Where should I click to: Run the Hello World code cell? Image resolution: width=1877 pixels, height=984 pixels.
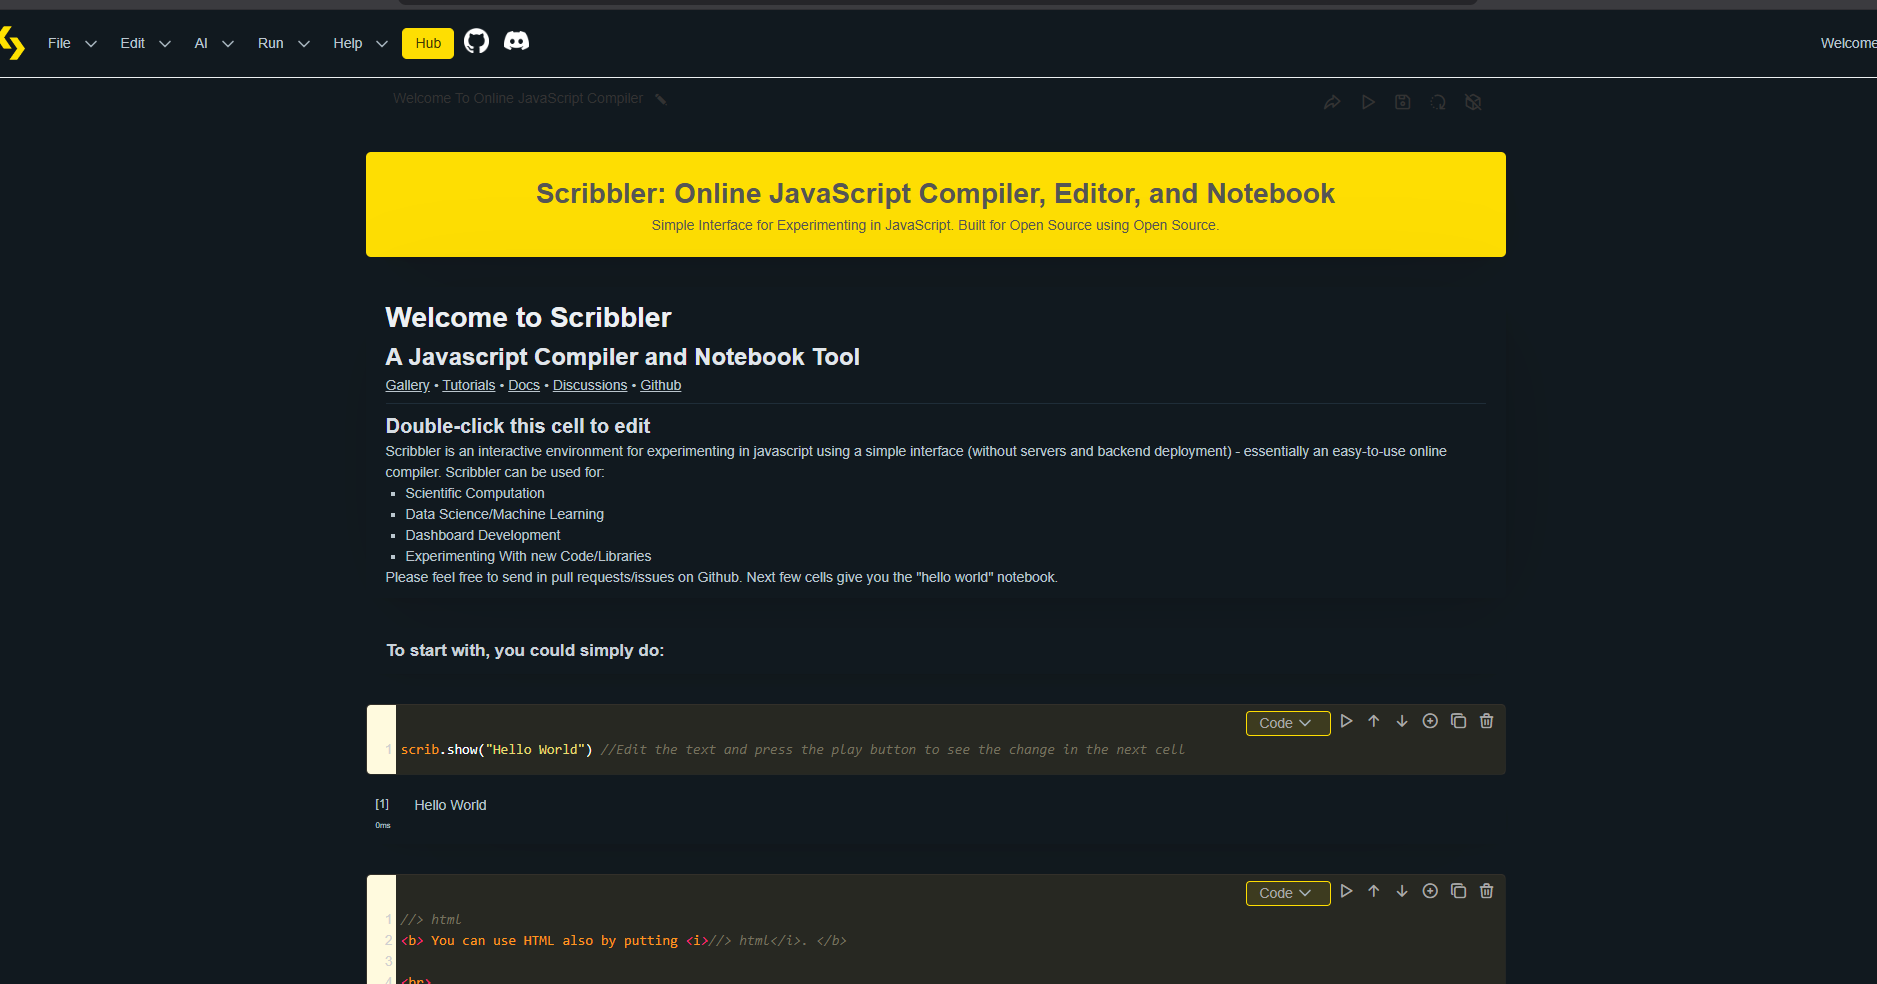[x=1347, y=720]
